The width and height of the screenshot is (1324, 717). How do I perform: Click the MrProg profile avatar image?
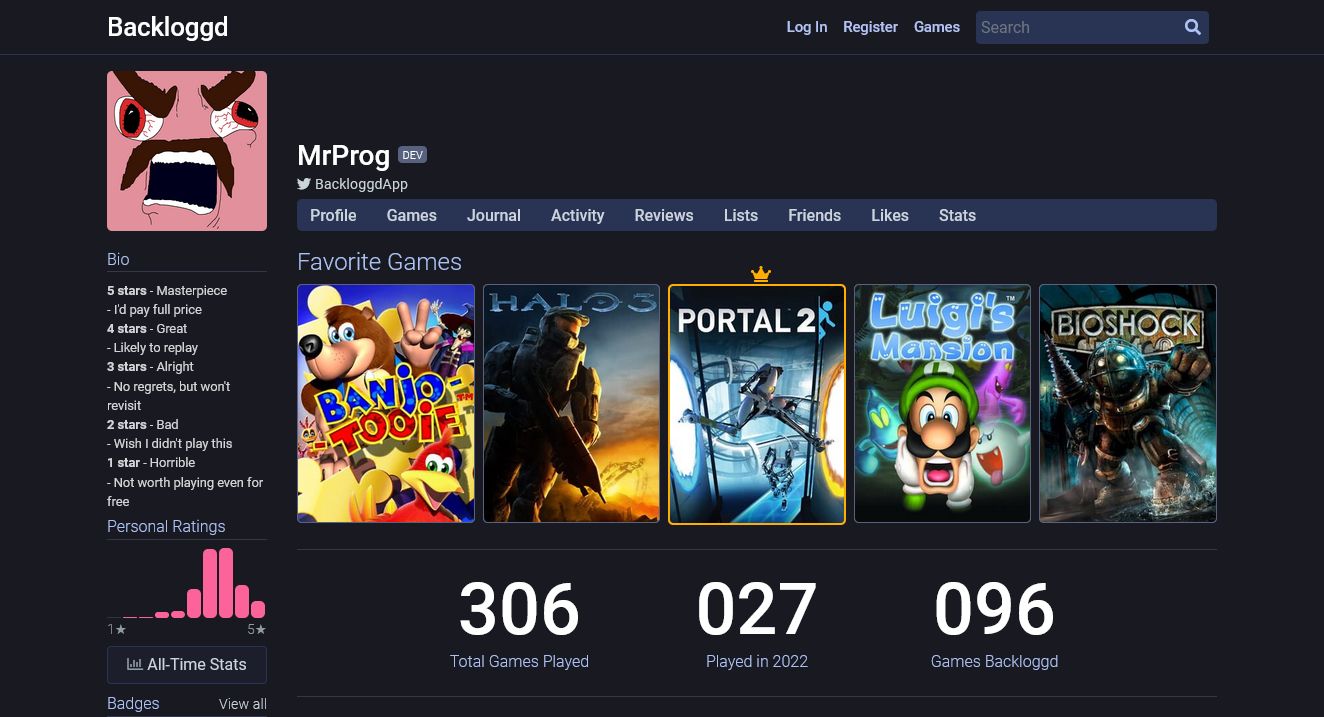point(187,151)
